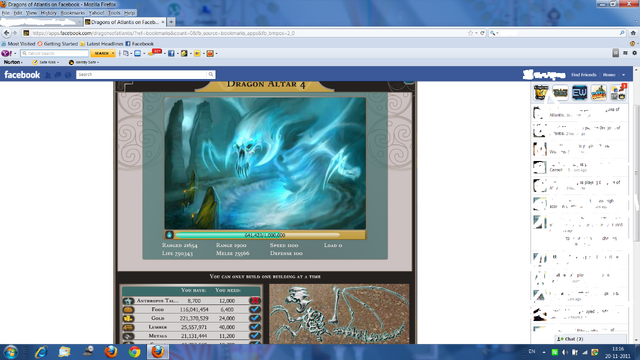Open the Bookmarks menu
Image resolution: width=640 pixels, height=360 pixels.
point(73,13)
